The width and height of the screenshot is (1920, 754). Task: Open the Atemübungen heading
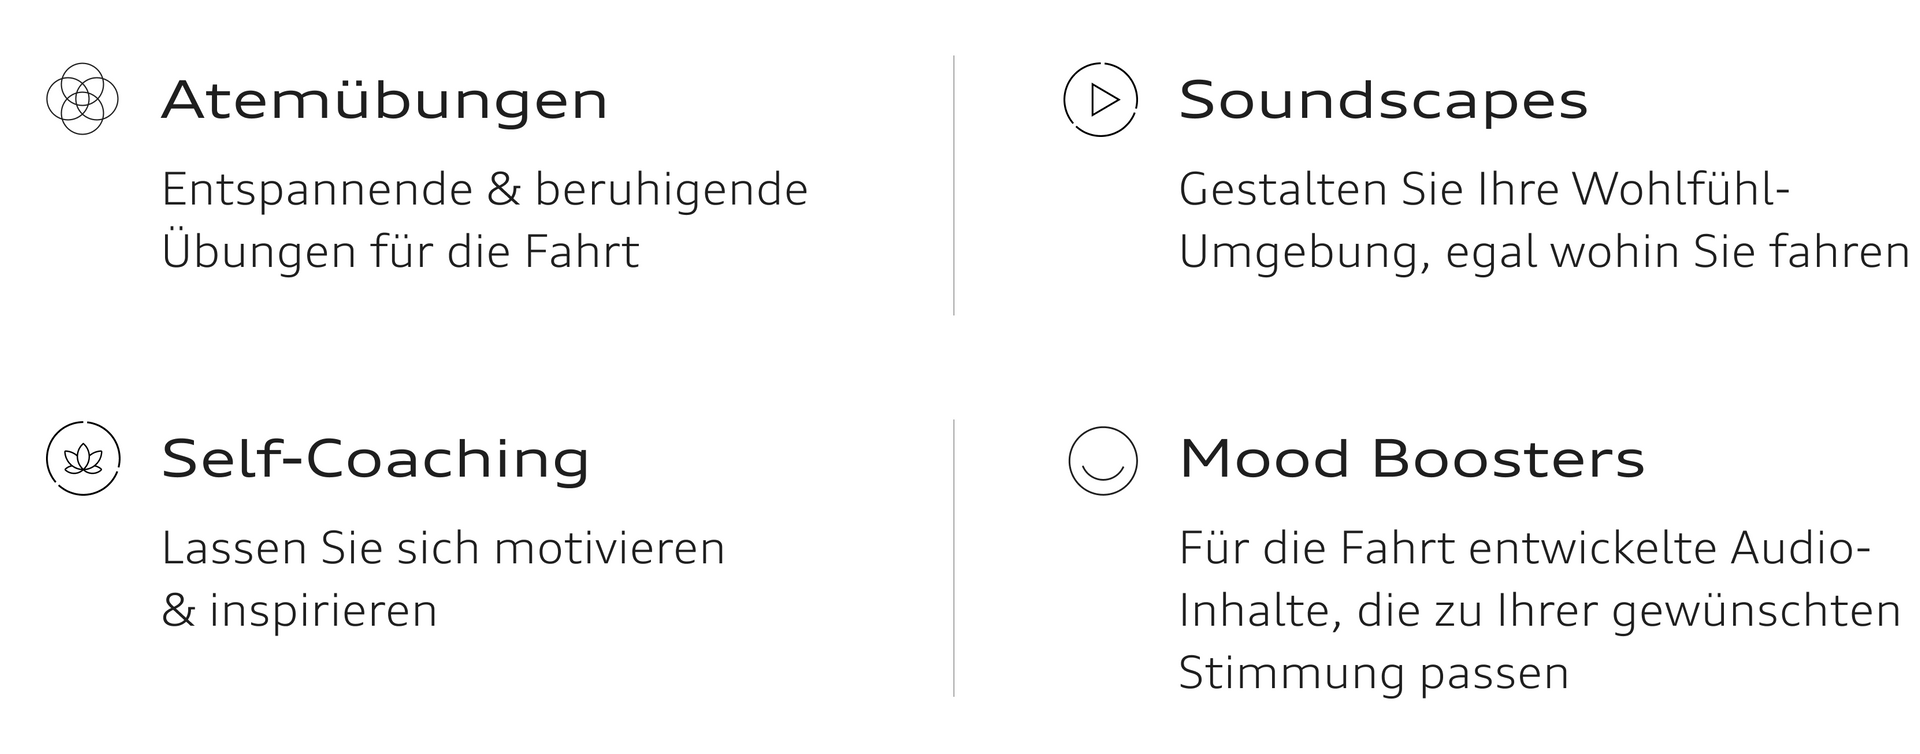pos(385,100)
